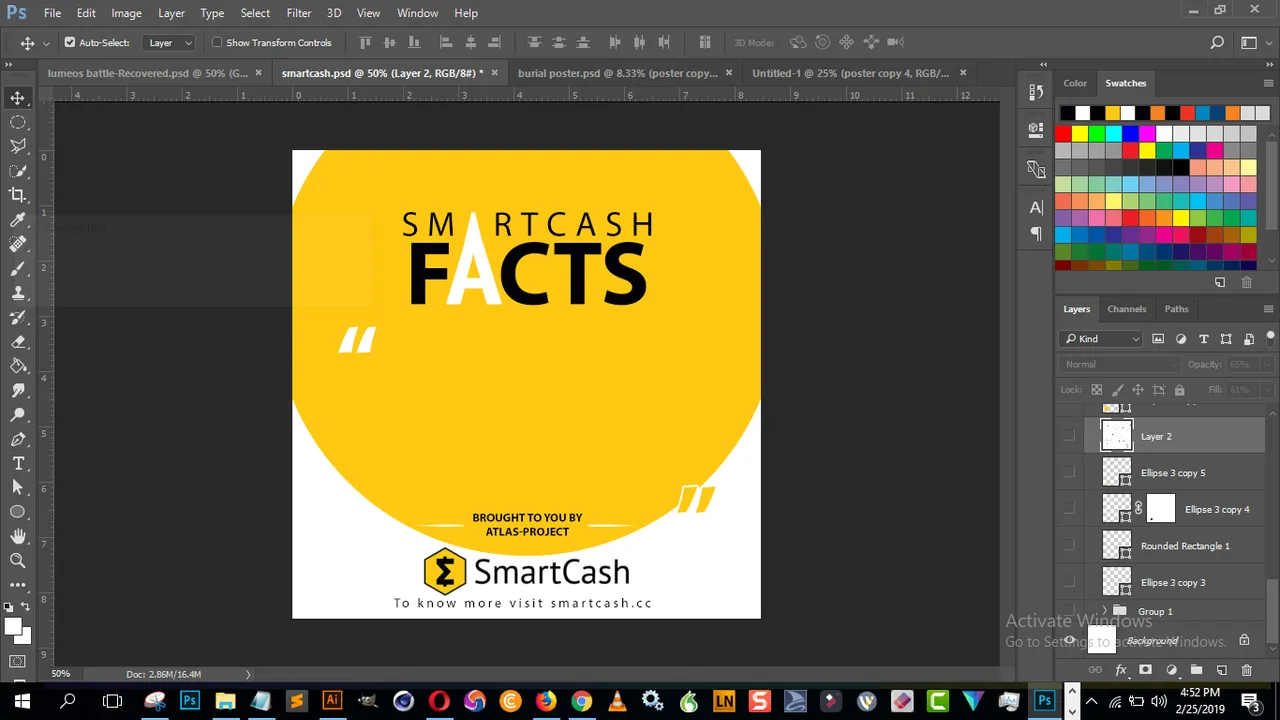This screenshot has width=1280, height=720.
Task: Delete layer trash icon in Layers panel
Action: tap(1246, 670)
